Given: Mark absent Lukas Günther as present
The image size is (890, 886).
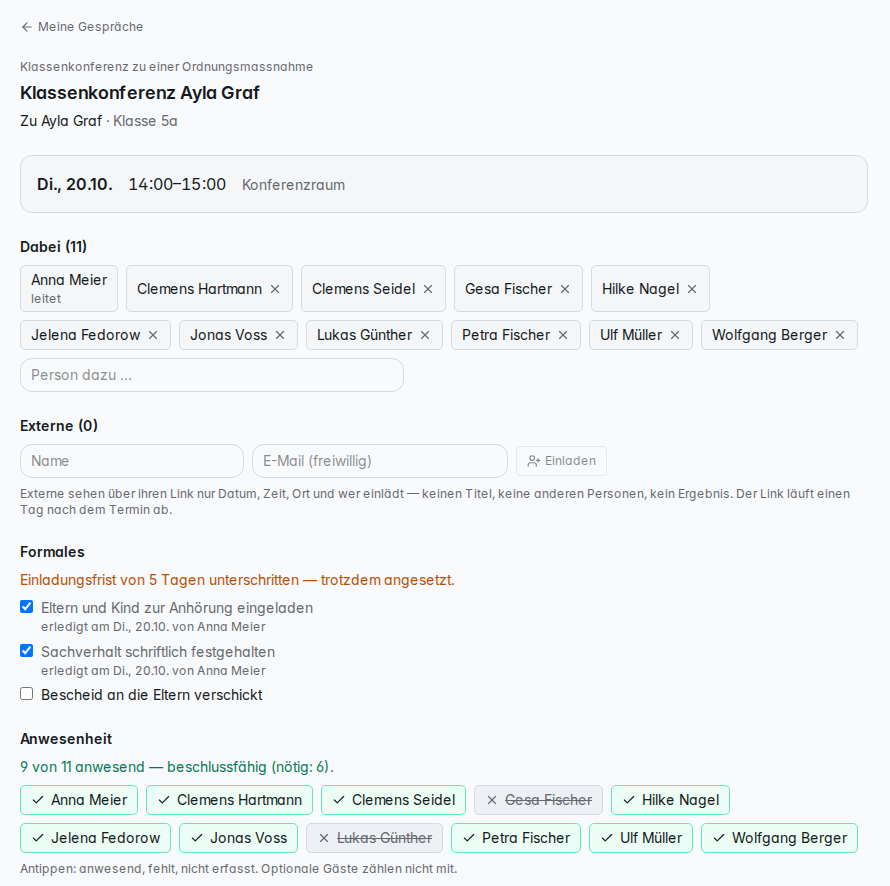Looking at the screenshot, I should click(375, 838).
